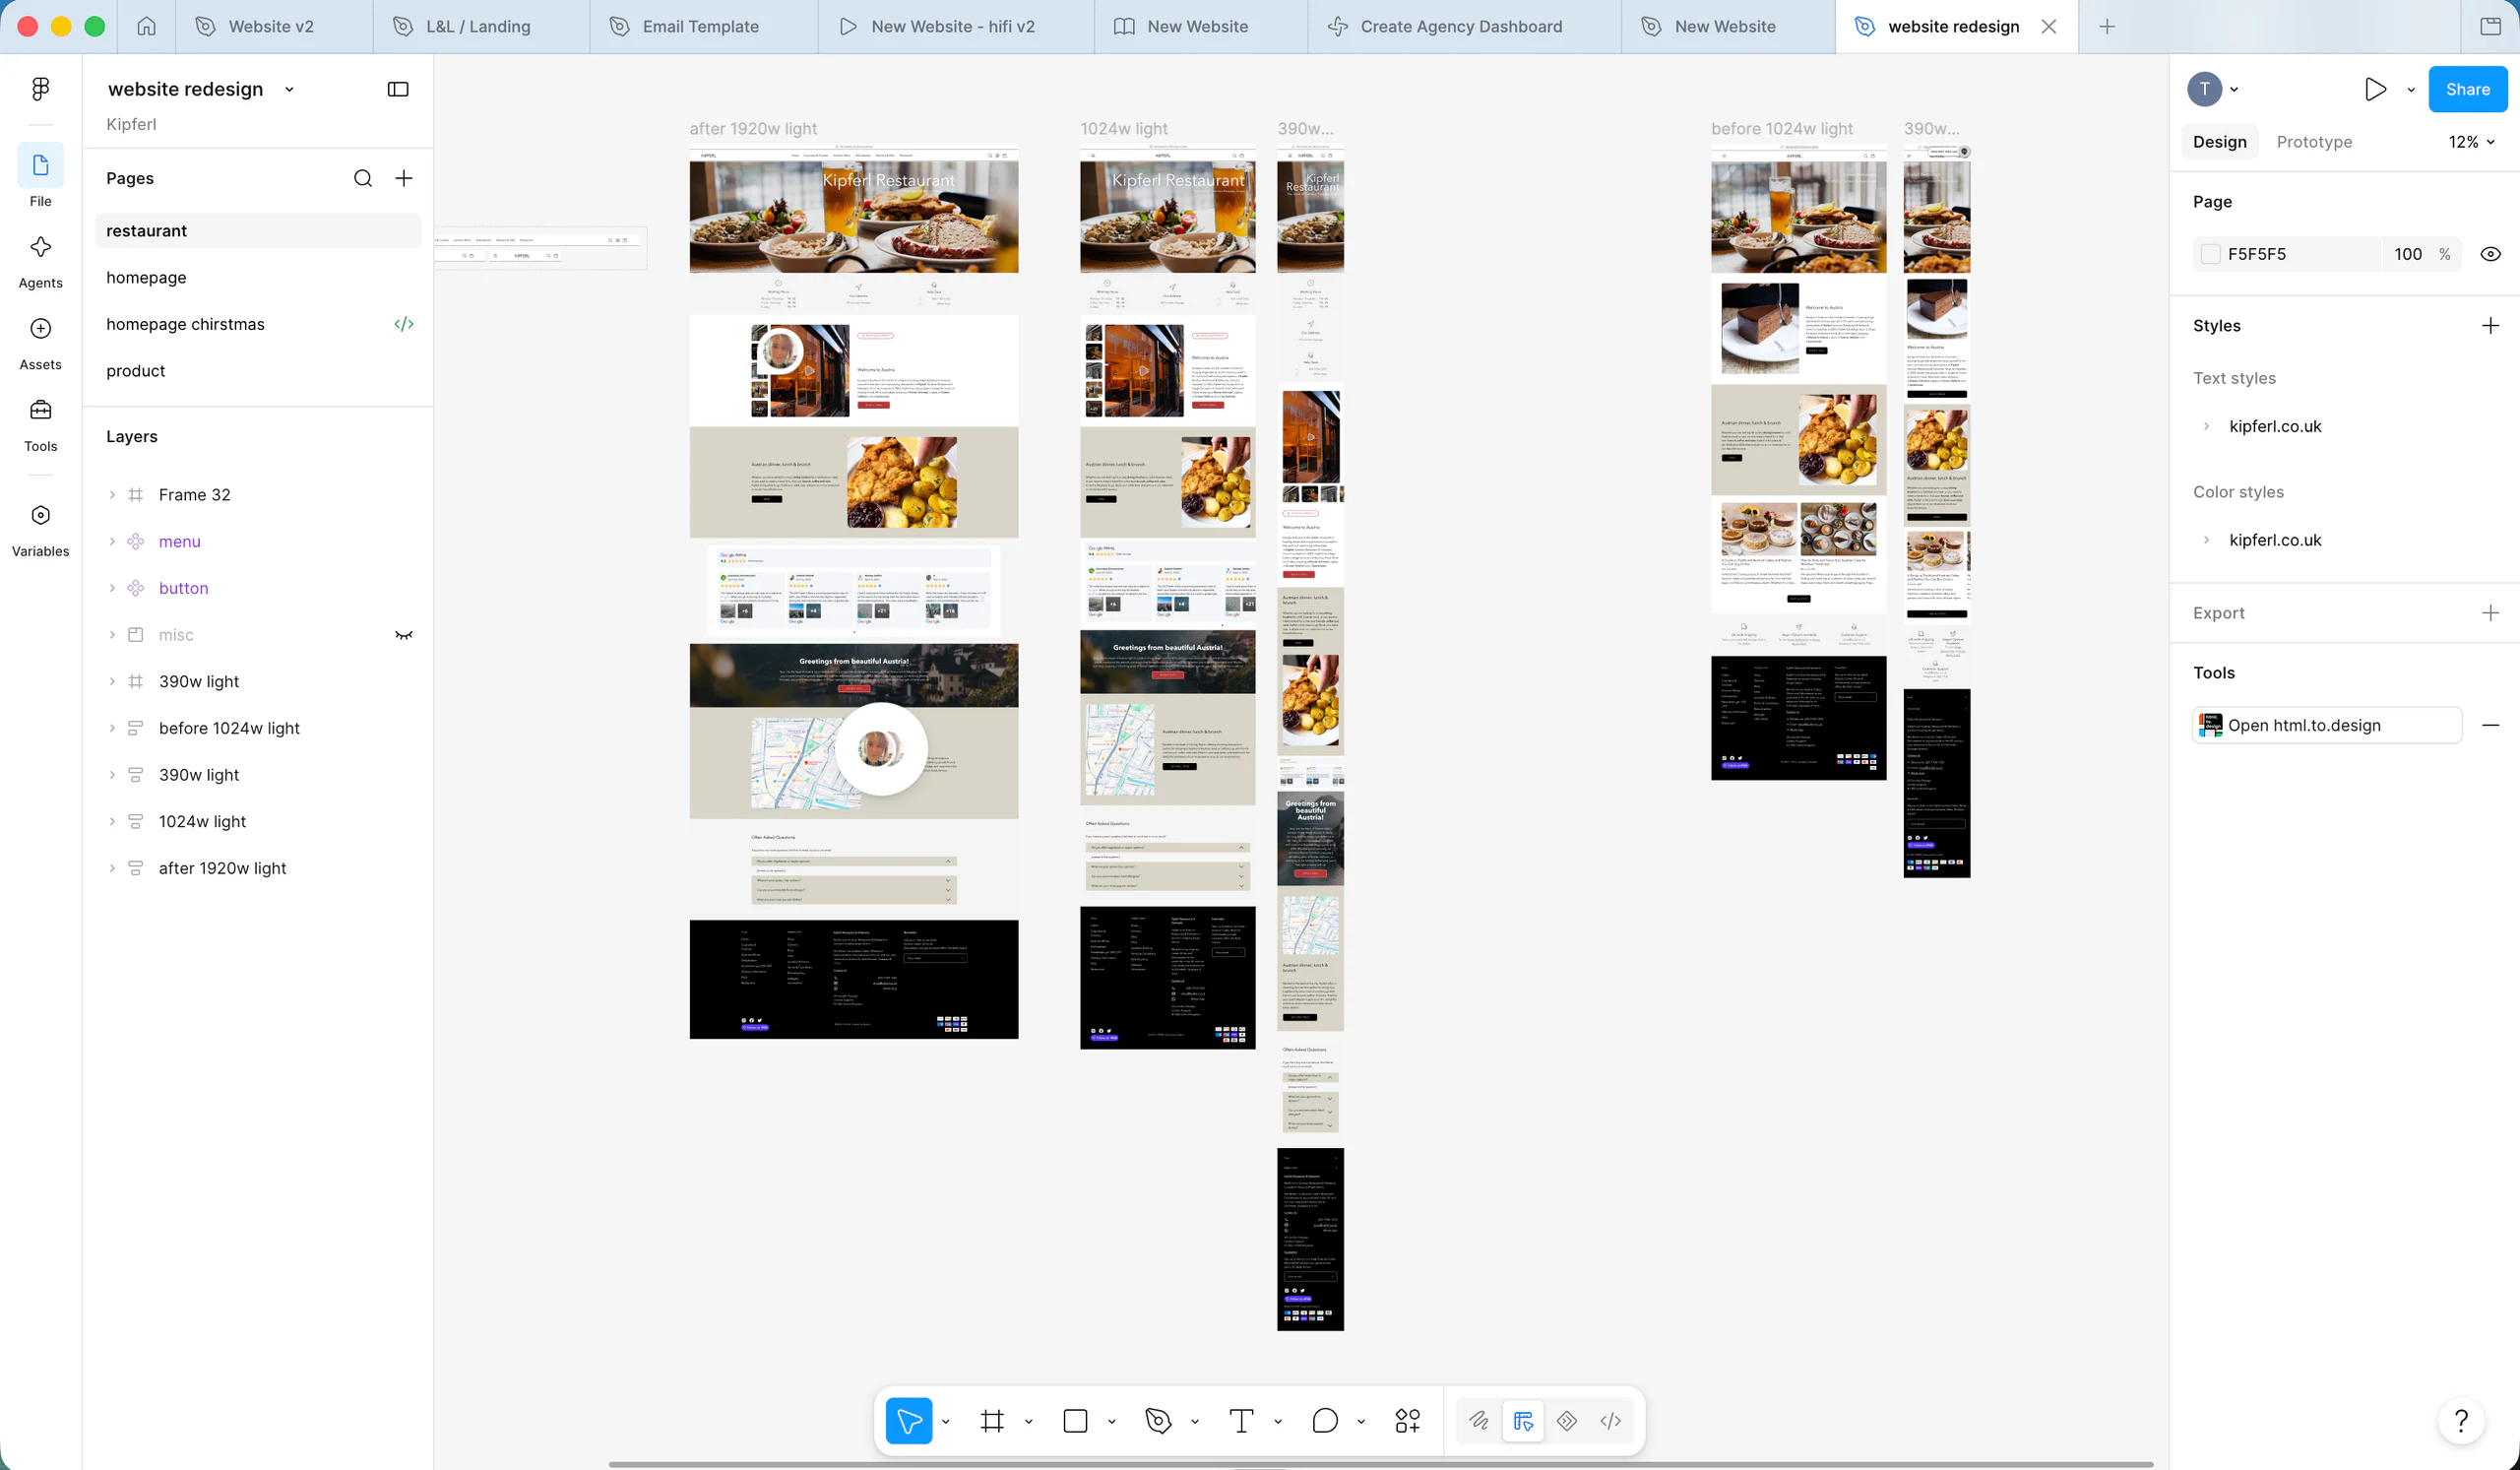The width and height of the screenshot is (2520, 1470).
Task: Select the Rectangle shape tool
Action: [1075, 1421]
